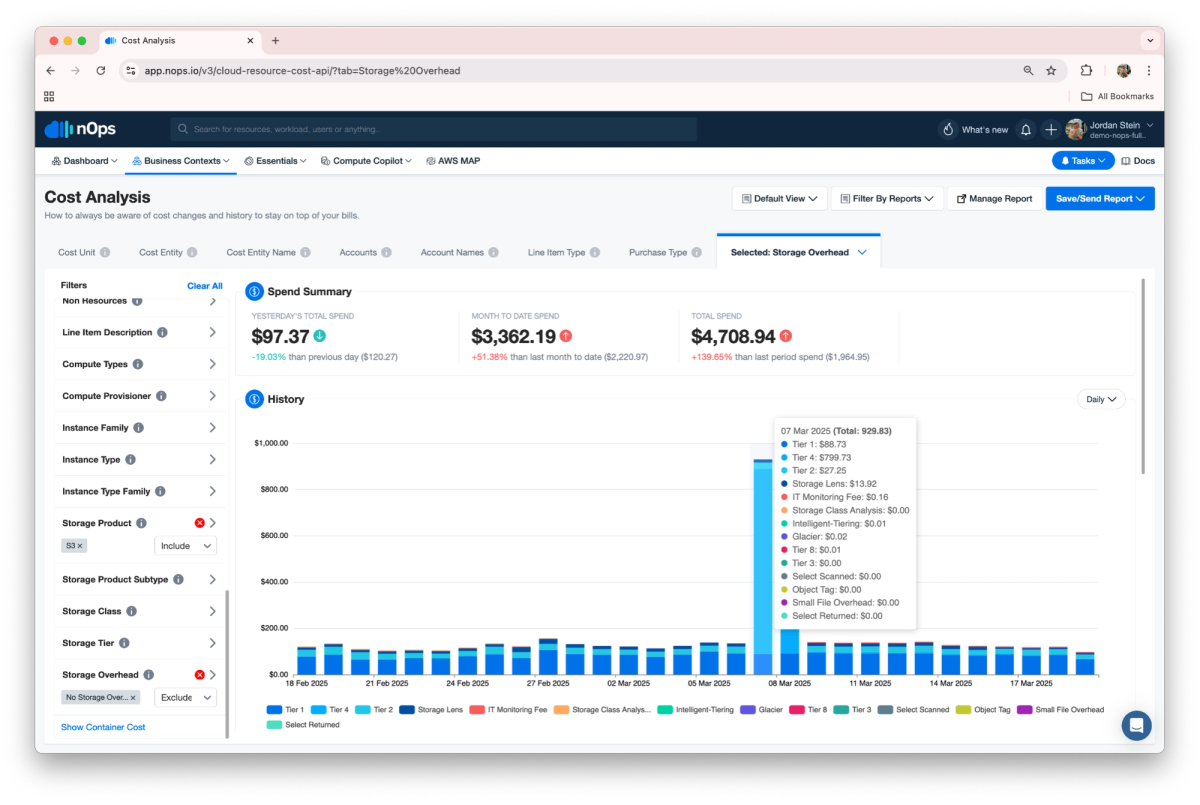Click the Spend Summary info icon
Image resolution: width=1200 pixels, height=805 pixels.
click(254, 291)
